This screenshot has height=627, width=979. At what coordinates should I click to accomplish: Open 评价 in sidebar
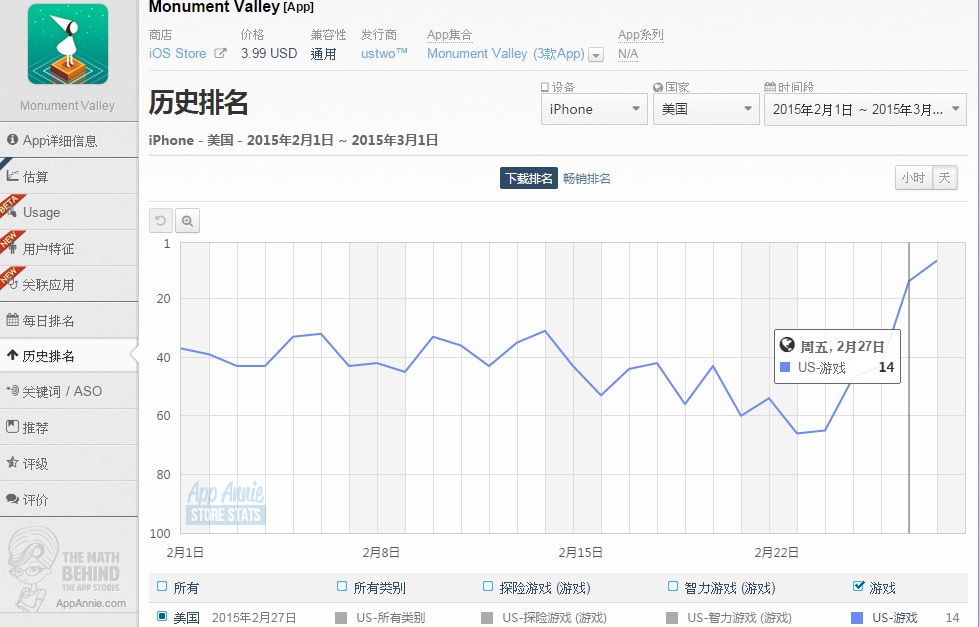[69, 500]
